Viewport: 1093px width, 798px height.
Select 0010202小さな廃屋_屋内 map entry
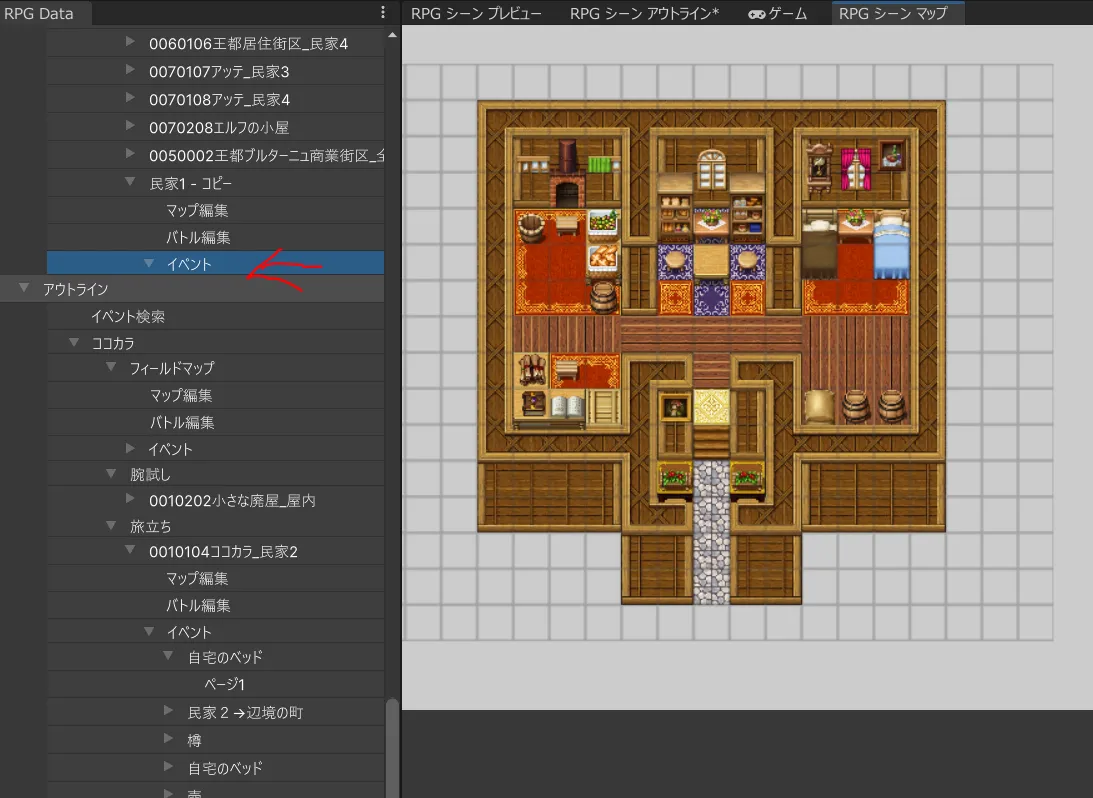(232, 500)
